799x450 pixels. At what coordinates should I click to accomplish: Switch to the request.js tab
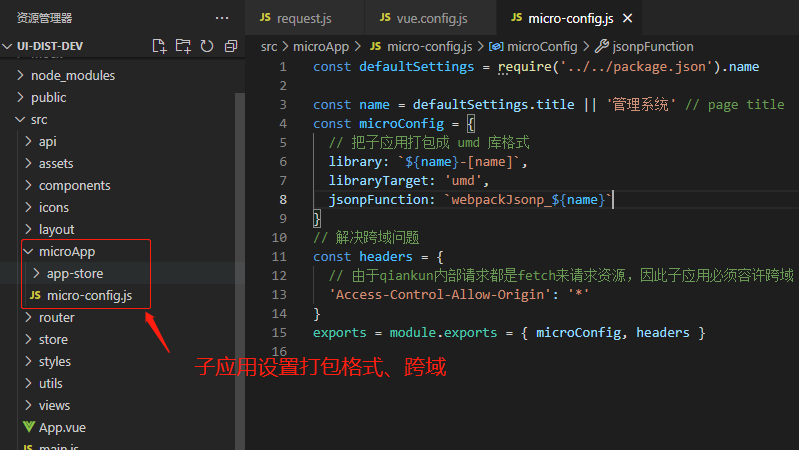pyautogui.click(x=302, y=18)
